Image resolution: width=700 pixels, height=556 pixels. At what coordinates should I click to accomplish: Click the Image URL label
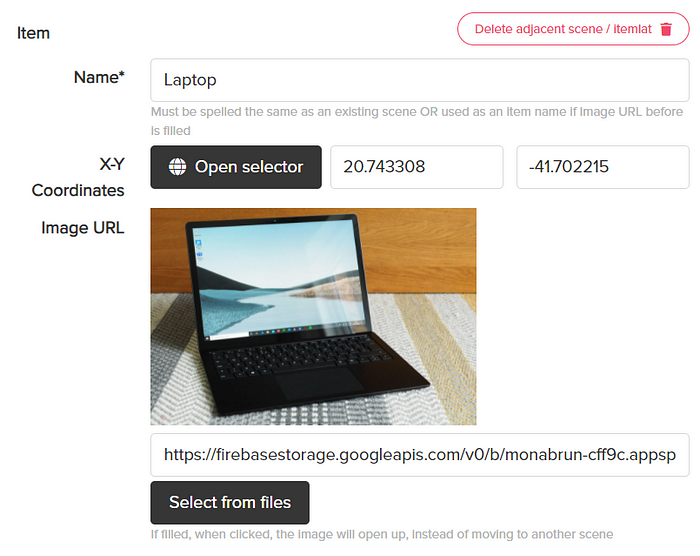click(x=83, y=228)
